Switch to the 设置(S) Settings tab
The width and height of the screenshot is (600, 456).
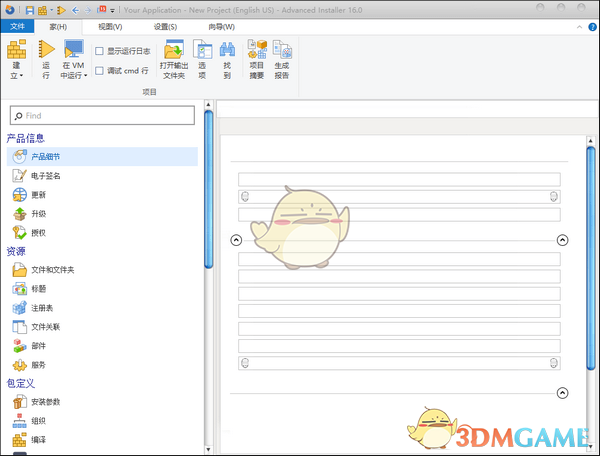pyautogui.click(x=165, y=27)
